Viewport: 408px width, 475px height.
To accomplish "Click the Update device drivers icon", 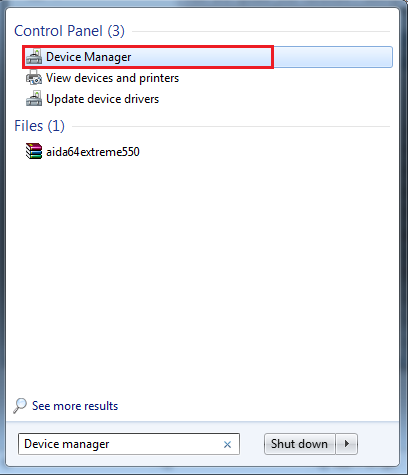I will pyautogui.click(x=34, y=98).
